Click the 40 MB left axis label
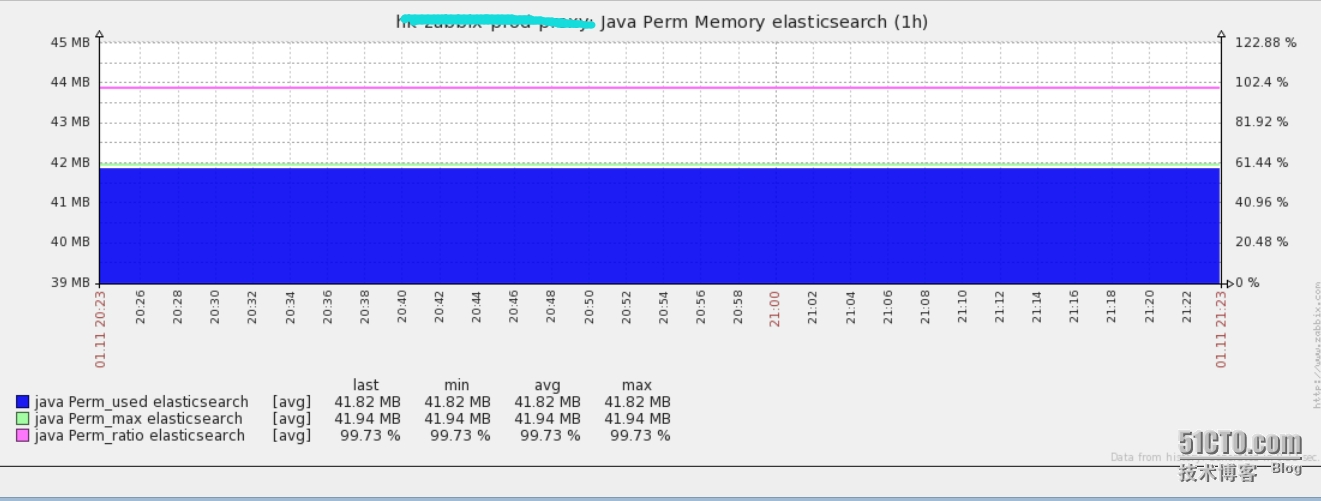 [69, 242]
